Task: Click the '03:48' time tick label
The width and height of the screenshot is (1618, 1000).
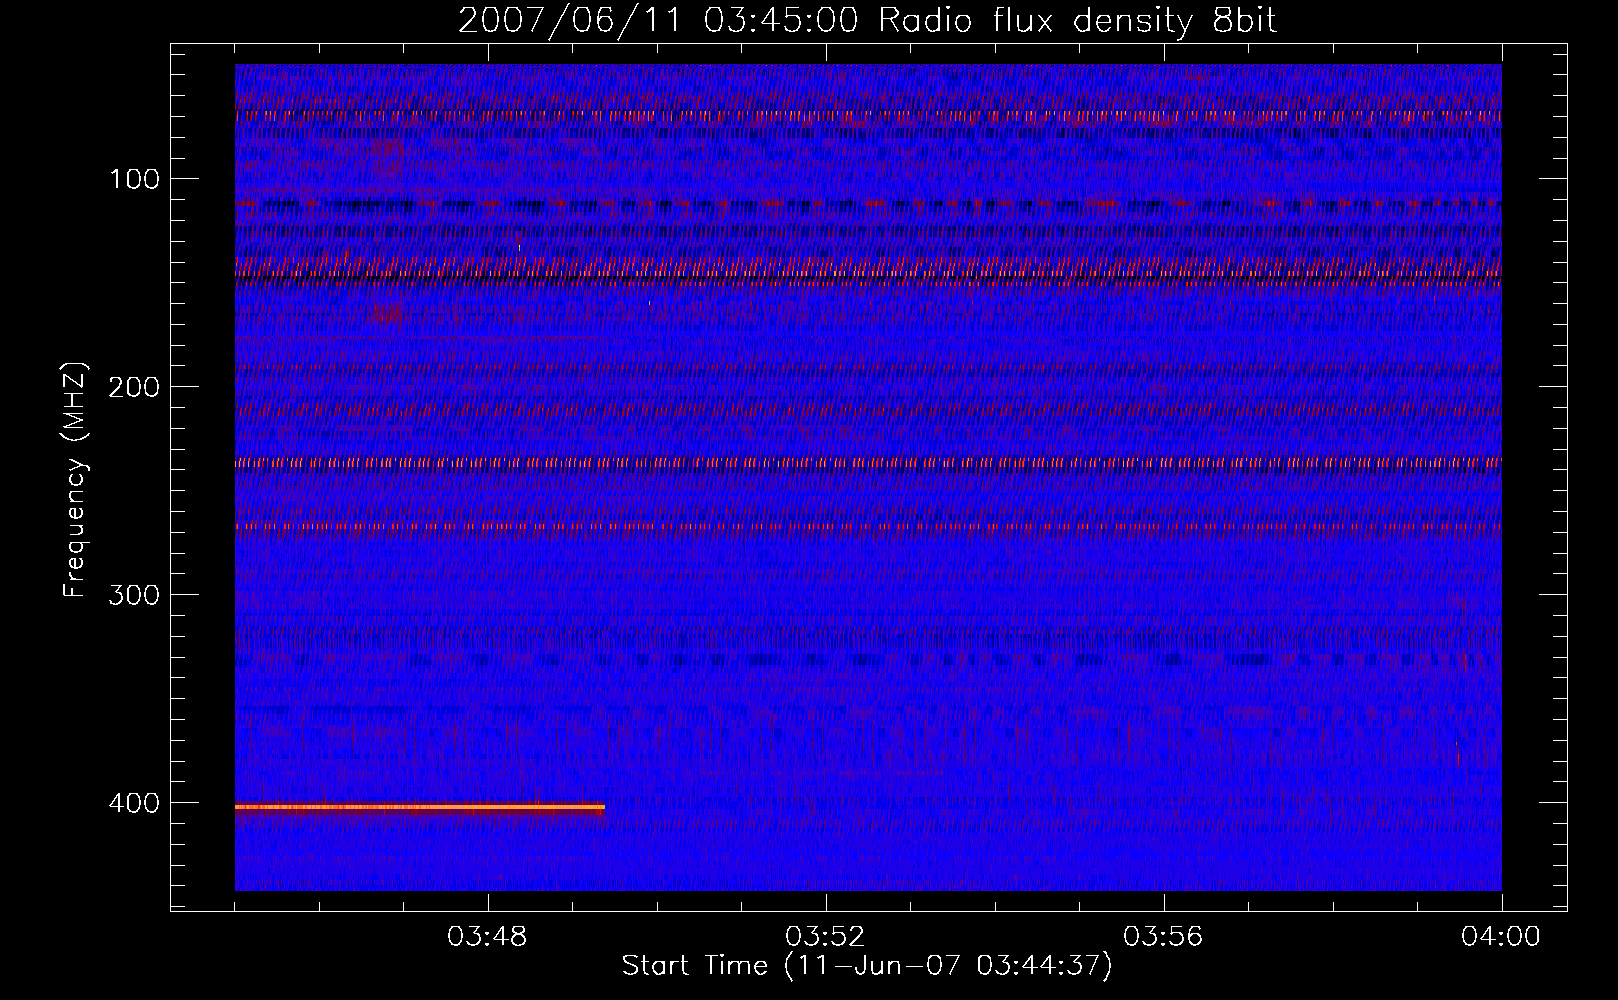Action: 487,937
